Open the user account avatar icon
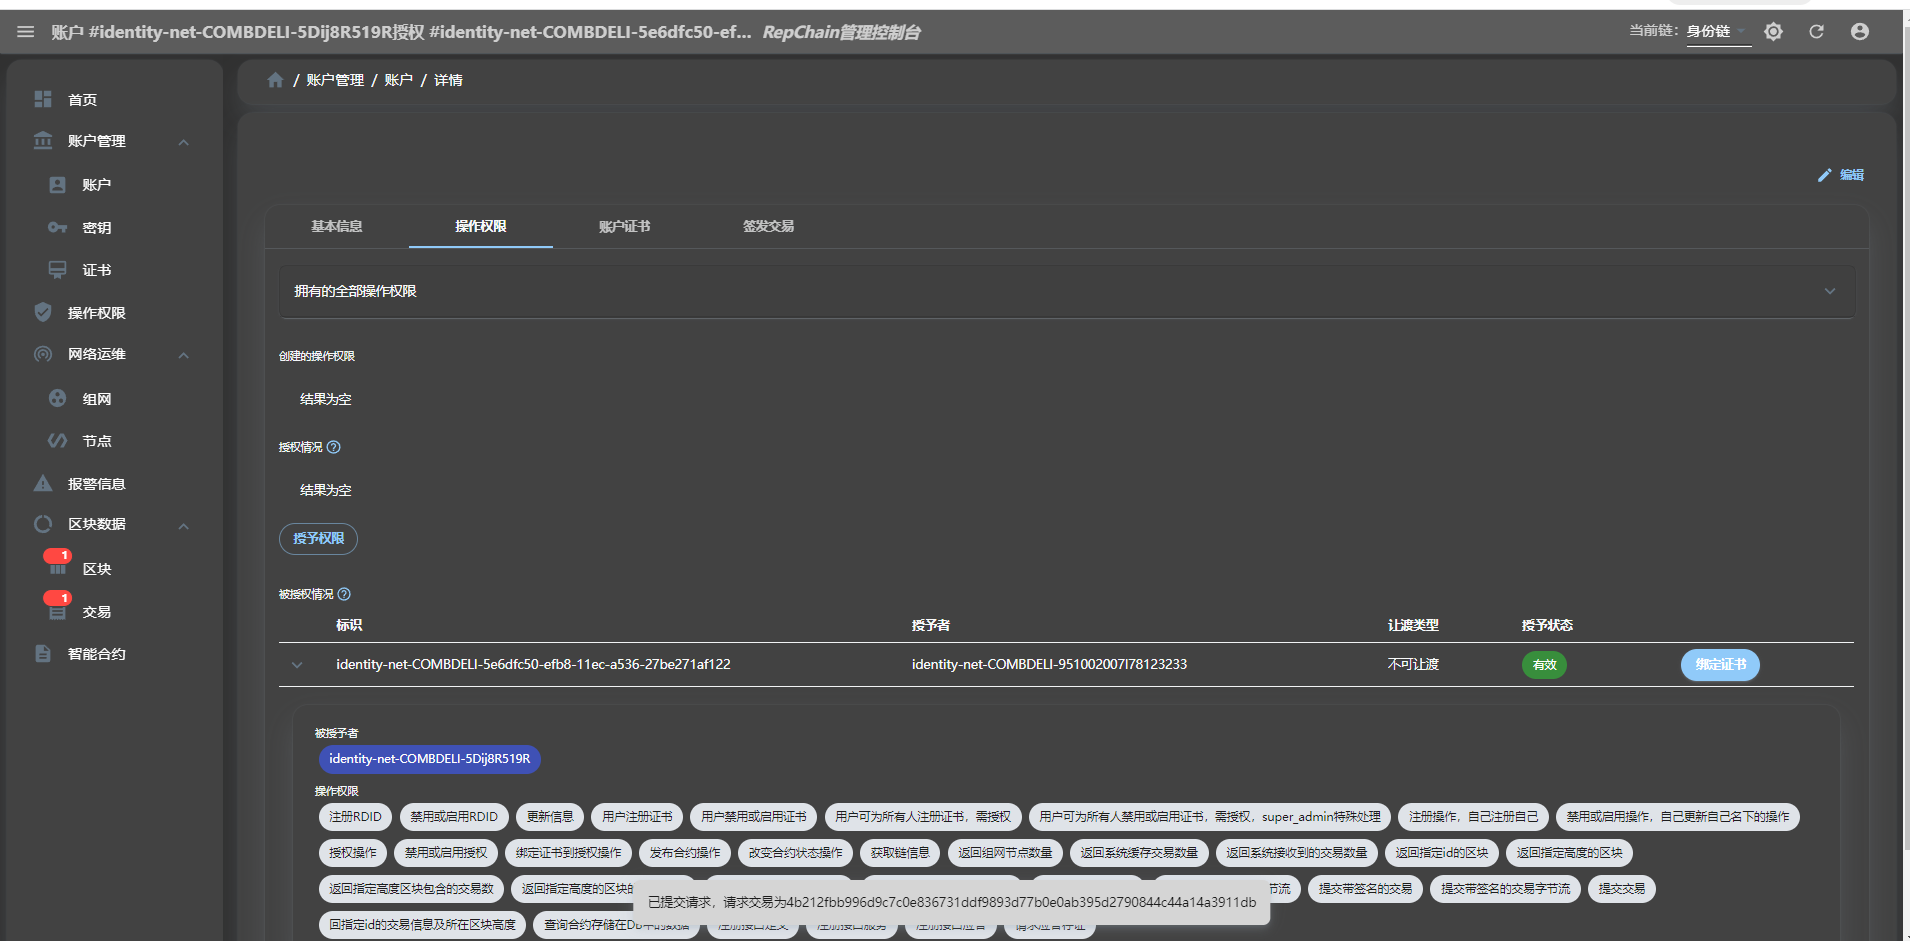The height and width of the screenshot is (941, 1910). pyautogui.click(x=1860, y=32)
